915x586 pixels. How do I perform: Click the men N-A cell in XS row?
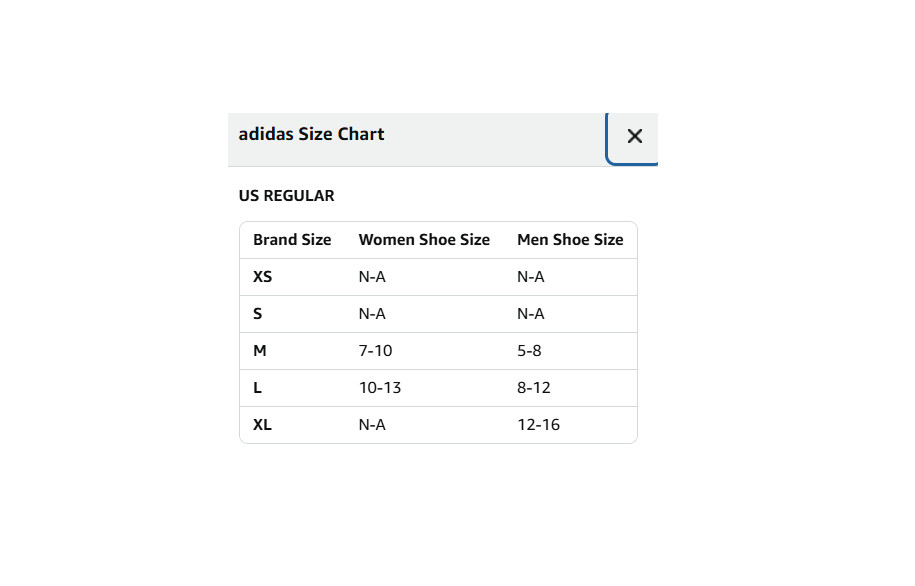[531, 277]
